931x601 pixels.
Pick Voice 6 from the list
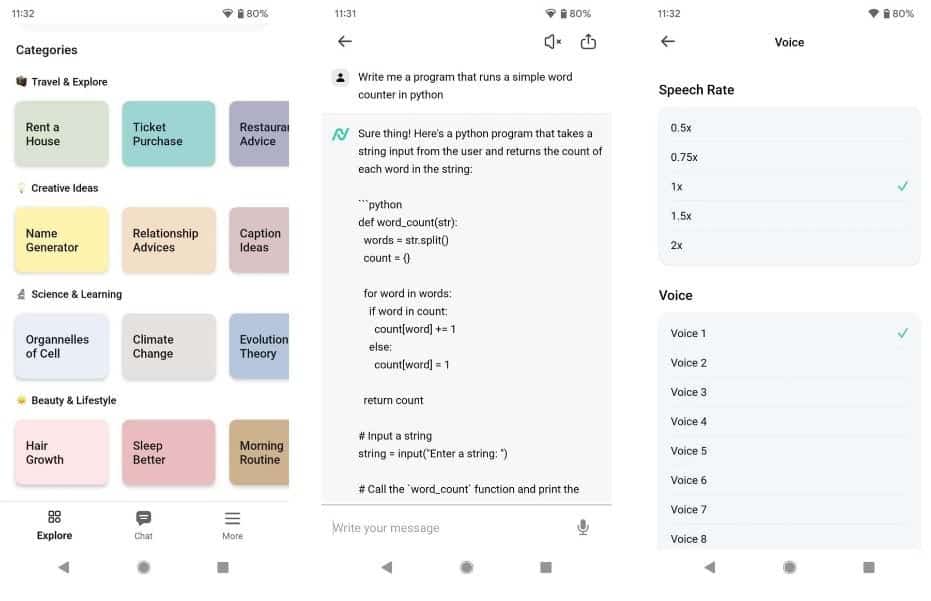click(x=788, y=480)
